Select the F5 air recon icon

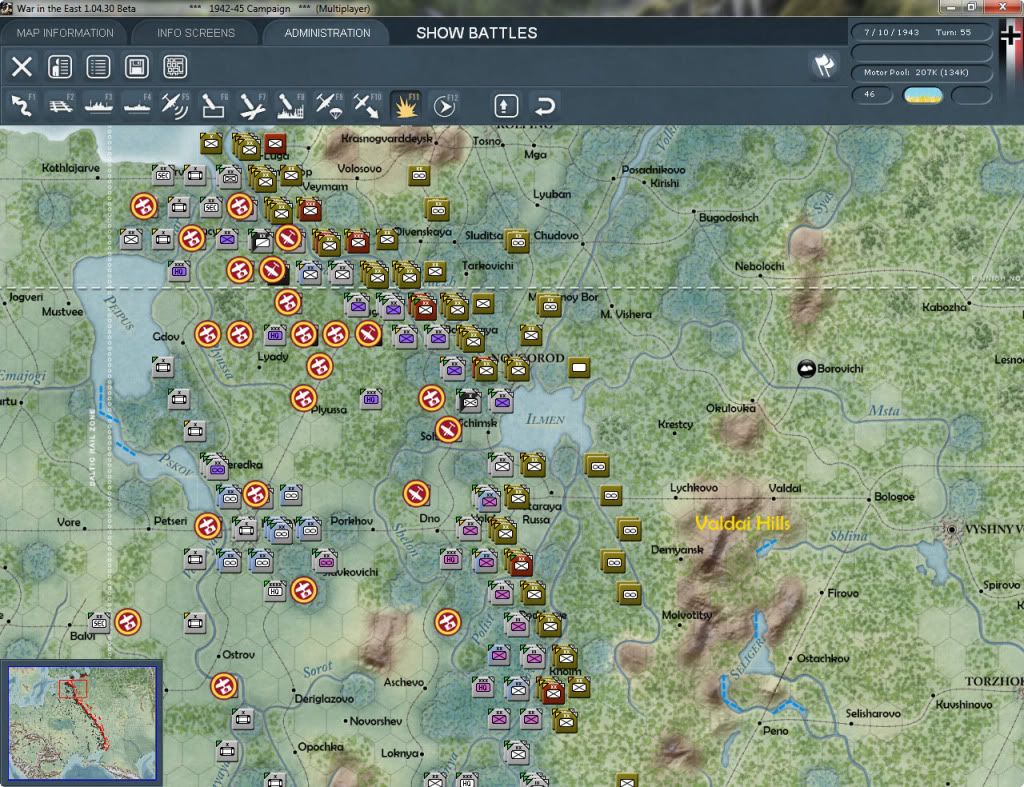pos(175,106)
